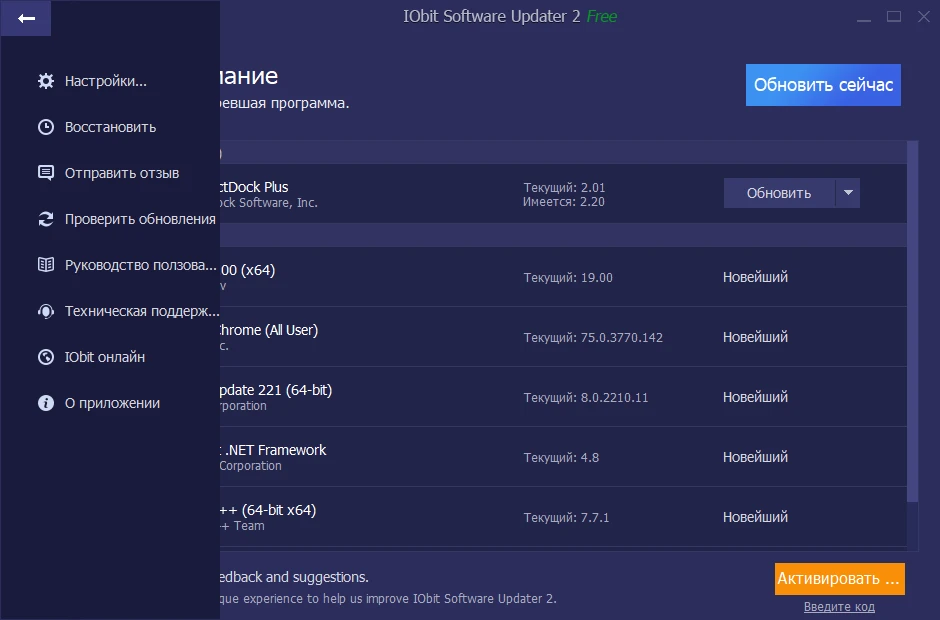940x620 pixels.
Task: Click the Введите код link
Action: click(839, 607)
